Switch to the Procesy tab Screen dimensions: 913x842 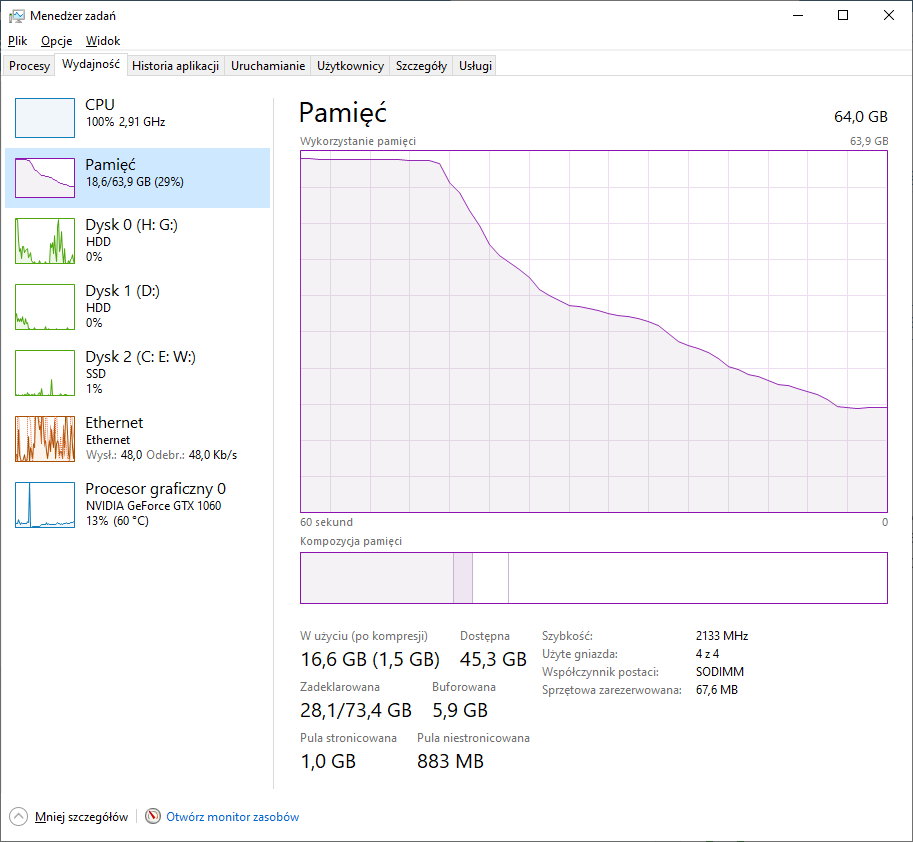pyautogui.click(x=29, y=66)
